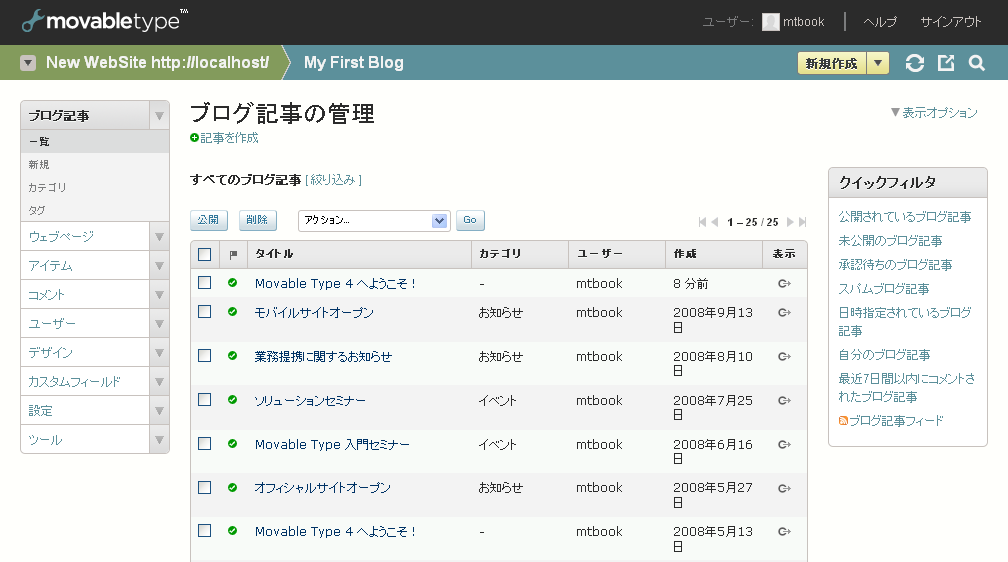The image size is (1008, 562).
Task: Click published status icon for Movable Type 入門セミナー
Action: pyautogui.click(x=233, y=444)
